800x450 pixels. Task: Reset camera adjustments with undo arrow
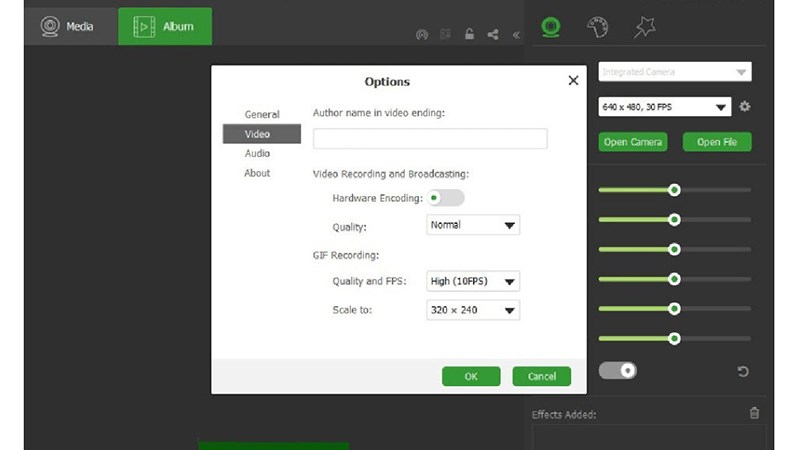click(743, 372)
